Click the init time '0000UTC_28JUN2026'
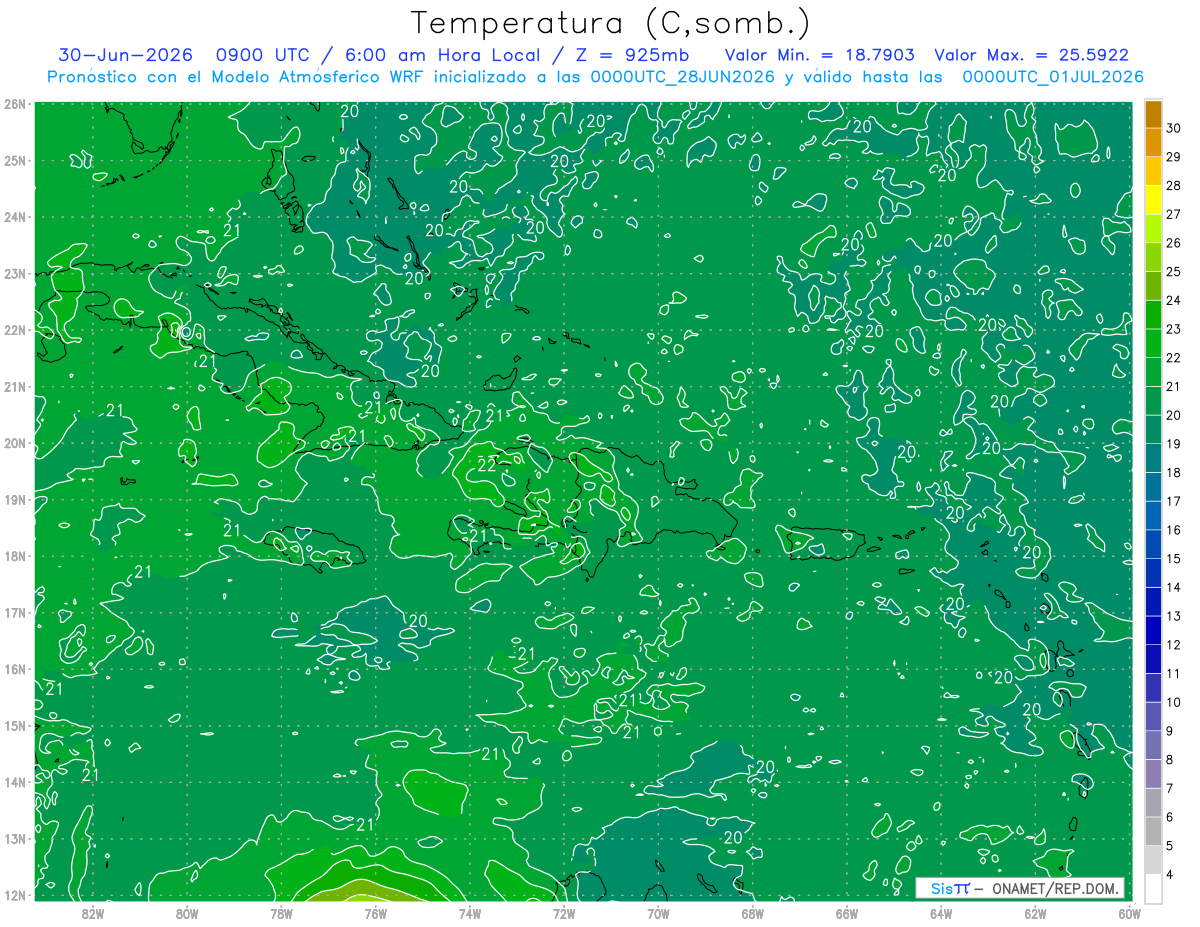The image size is (1200, 927). (x=683, y=77)
